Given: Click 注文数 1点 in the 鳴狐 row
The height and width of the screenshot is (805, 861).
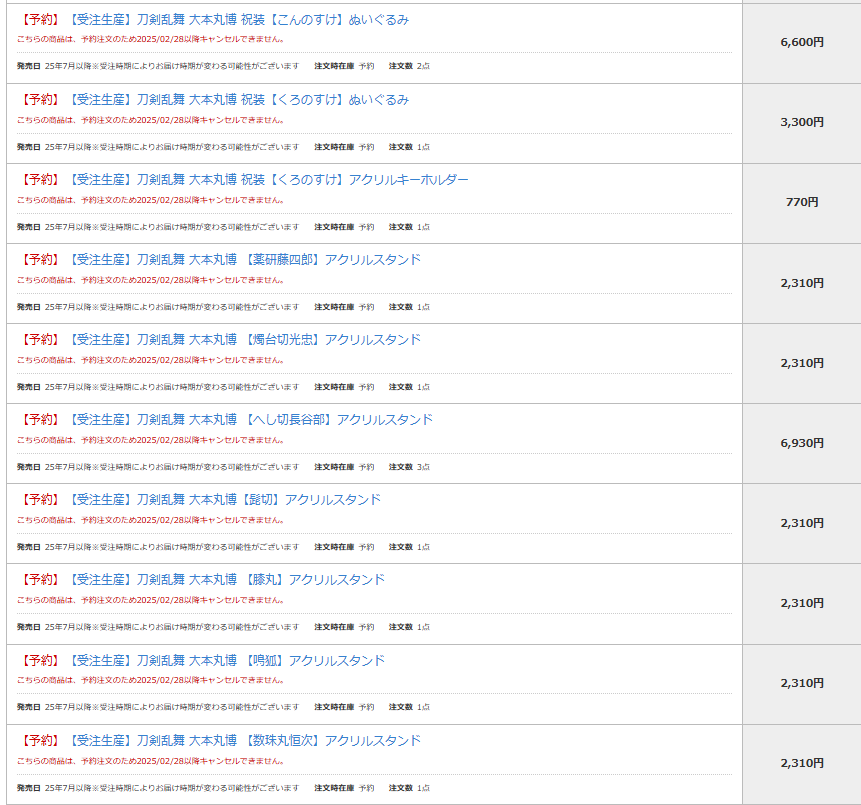Looking at the screenshot, I should coord(409,707).
